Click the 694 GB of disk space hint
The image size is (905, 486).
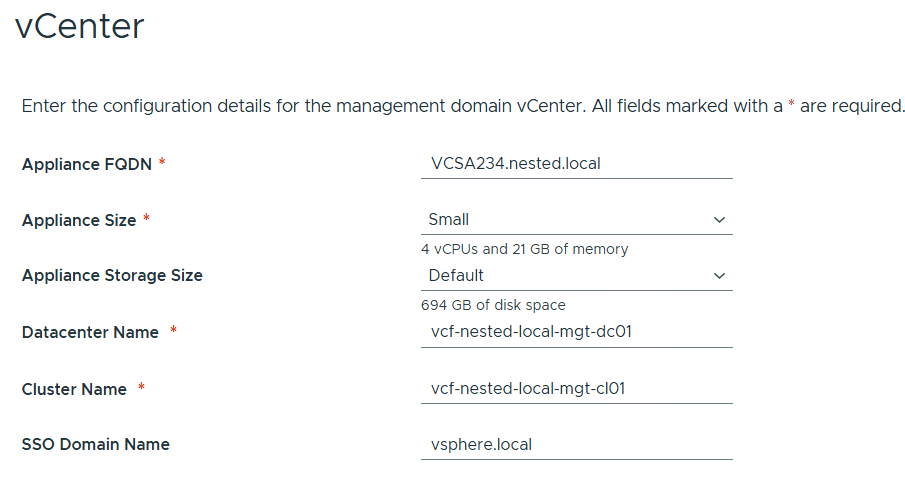[493, 305]
